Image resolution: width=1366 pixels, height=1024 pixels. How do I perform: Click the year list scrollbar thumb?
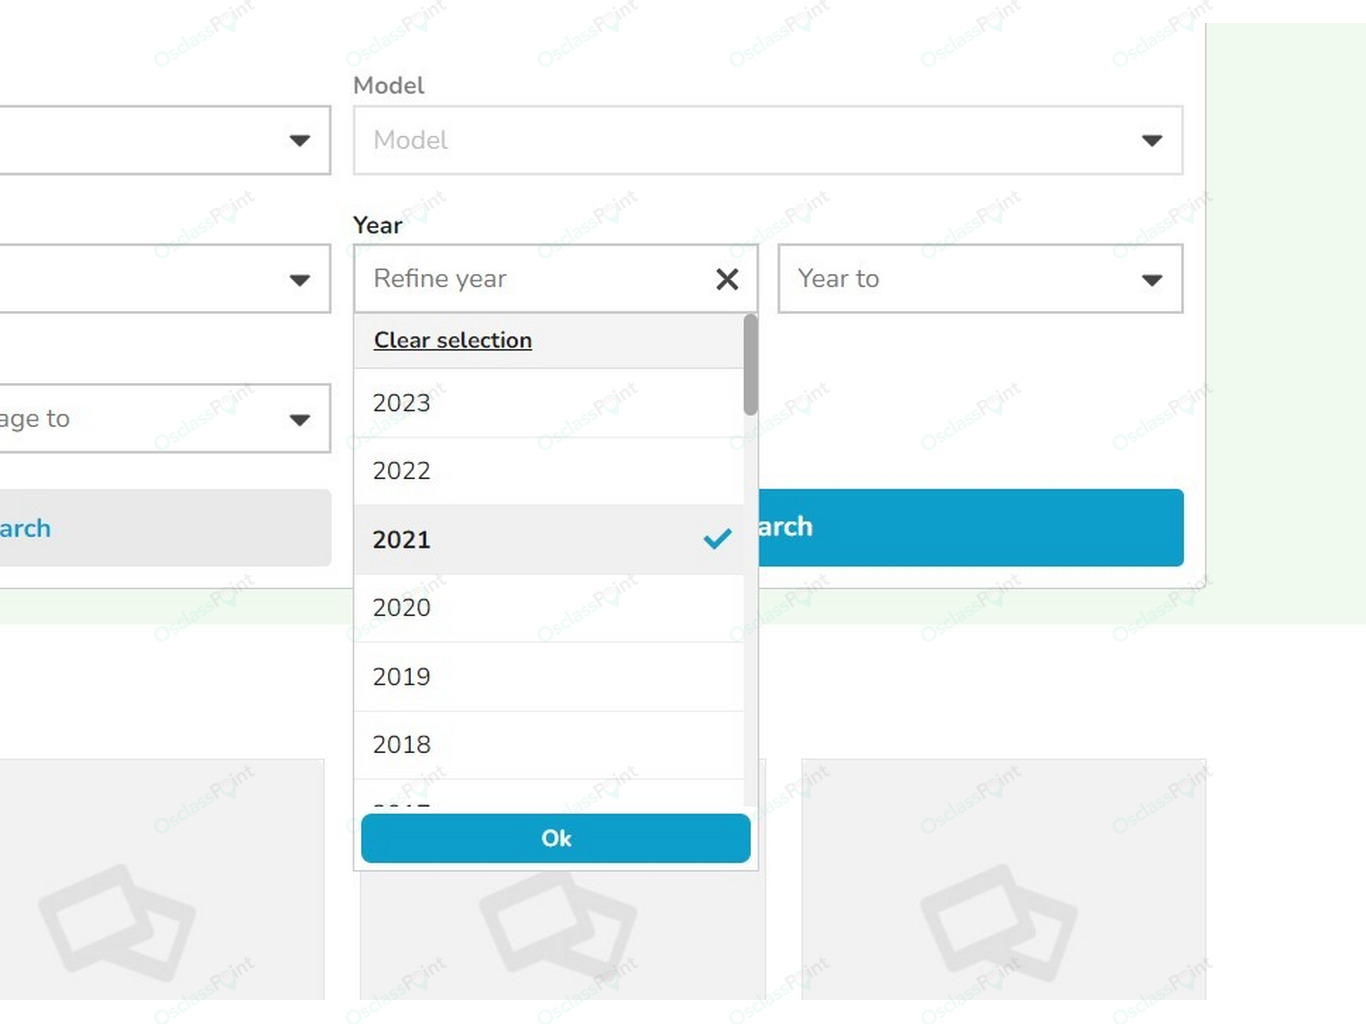[751, 365]
